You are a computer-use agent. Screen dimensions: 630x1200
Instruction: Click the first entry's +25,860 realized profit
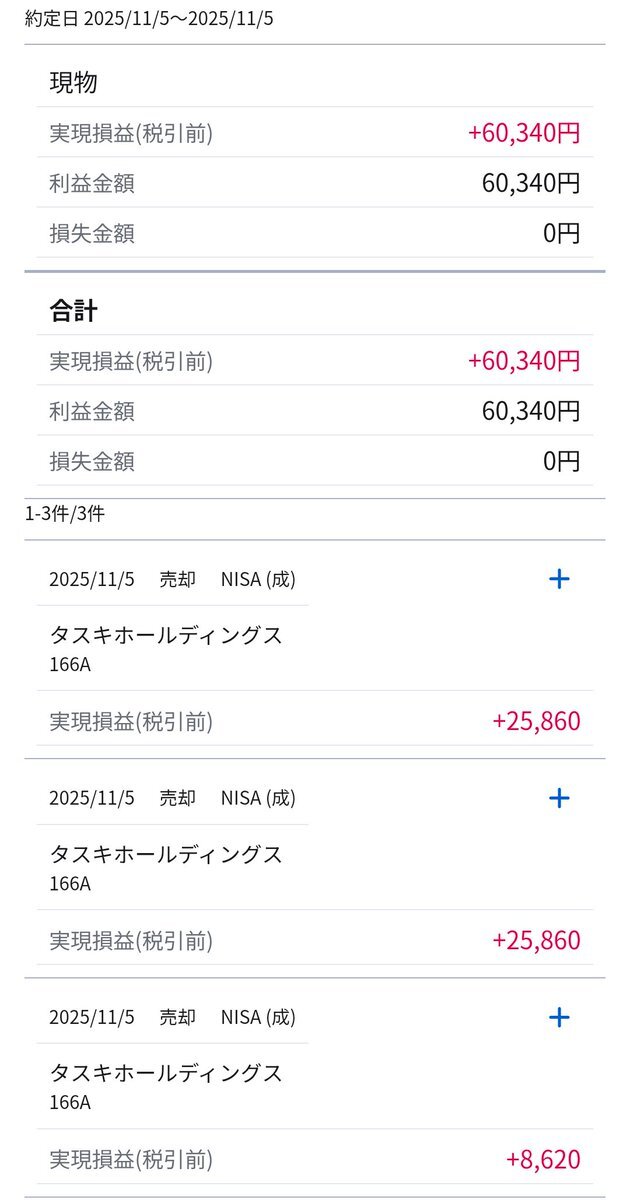tap(536, 721)
